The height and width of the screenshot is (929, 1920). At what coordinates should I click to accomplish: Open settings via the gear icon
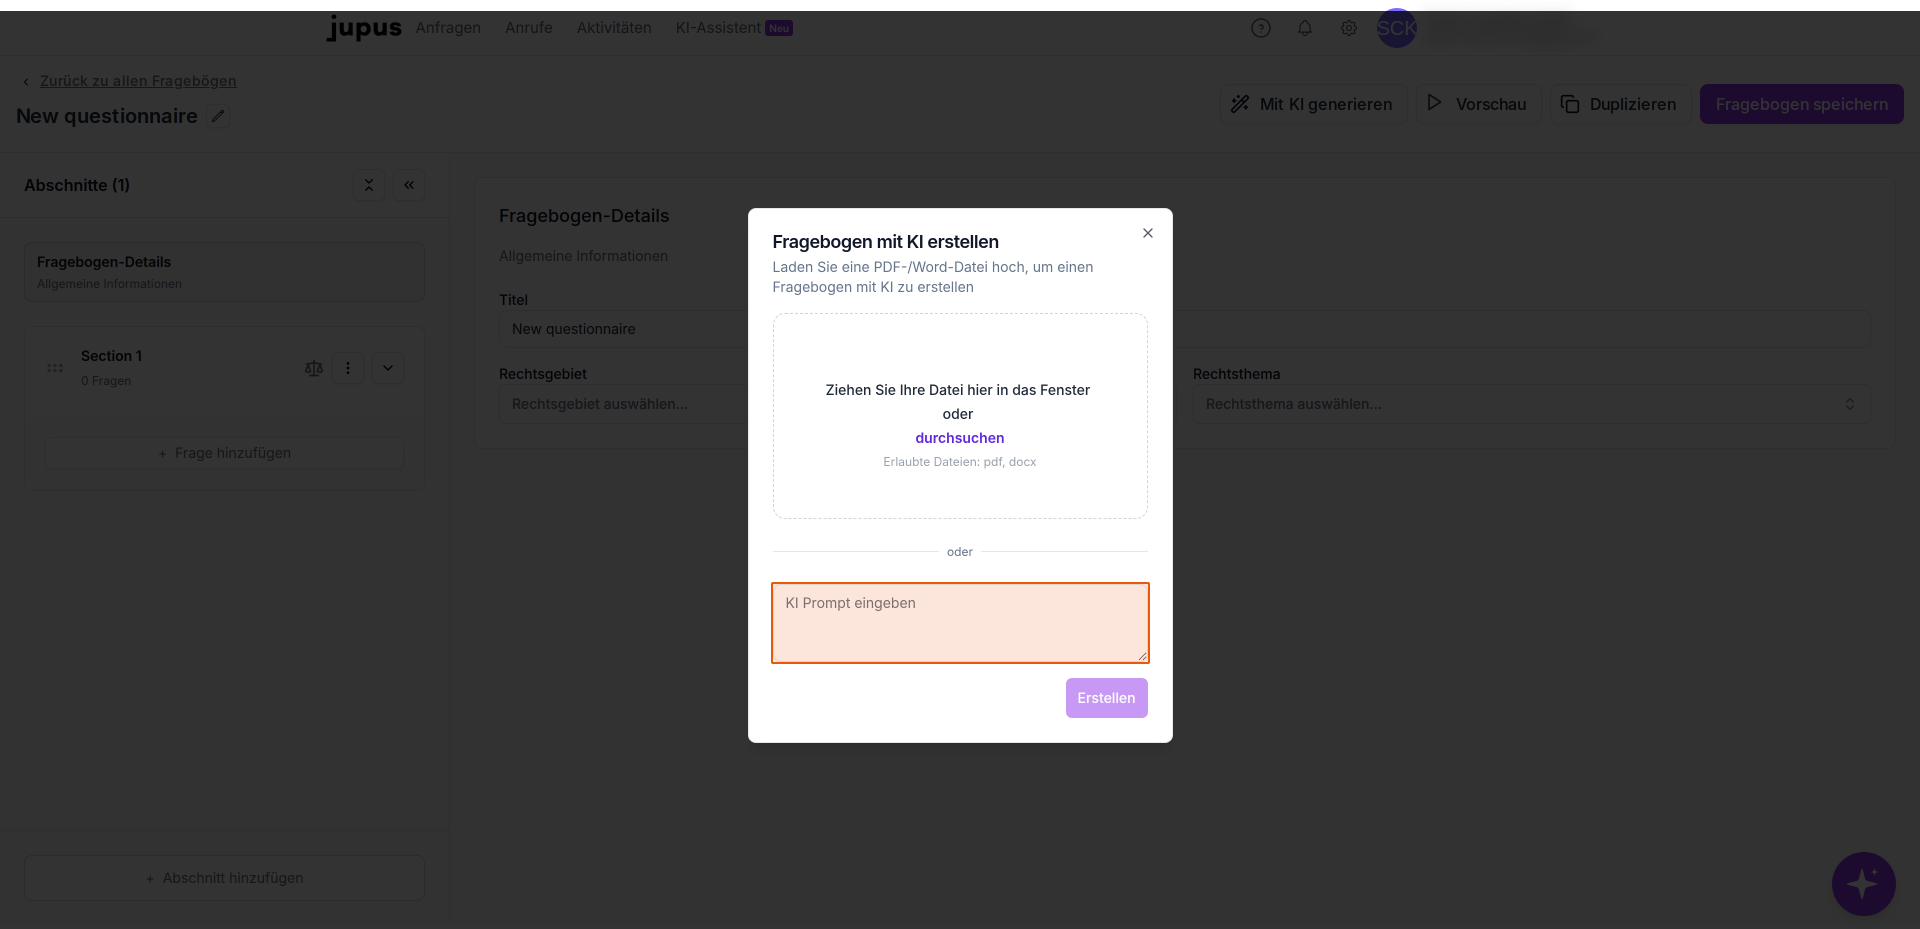pyautogui.click(x=1348, y=28)
